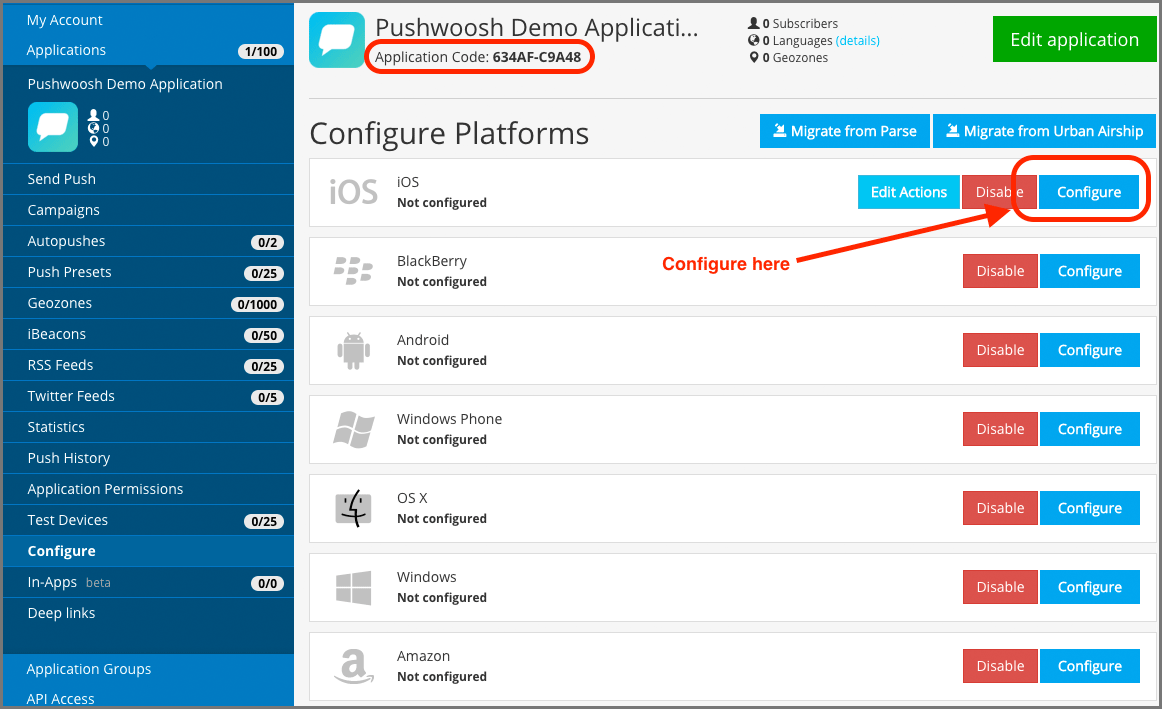Click the Android robot logo
Viewport: 1162px width, 709px height.
click(353, 350)
